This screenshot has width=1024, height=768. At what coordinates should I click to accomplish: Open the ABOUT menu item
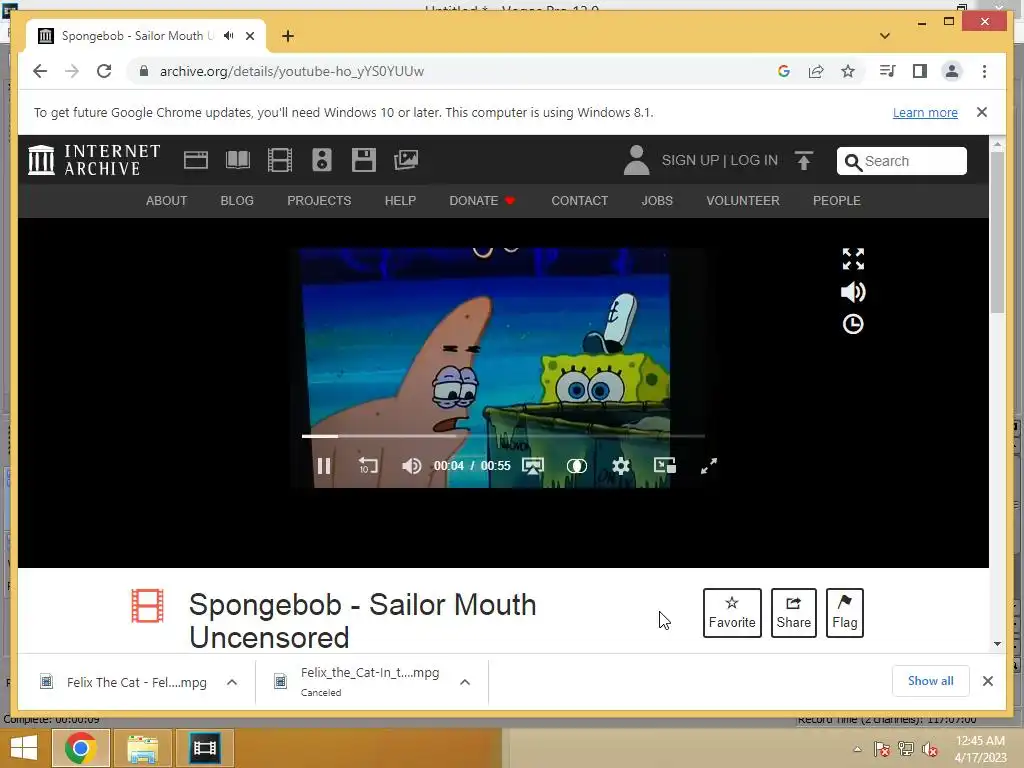click(x=167, y=200)
